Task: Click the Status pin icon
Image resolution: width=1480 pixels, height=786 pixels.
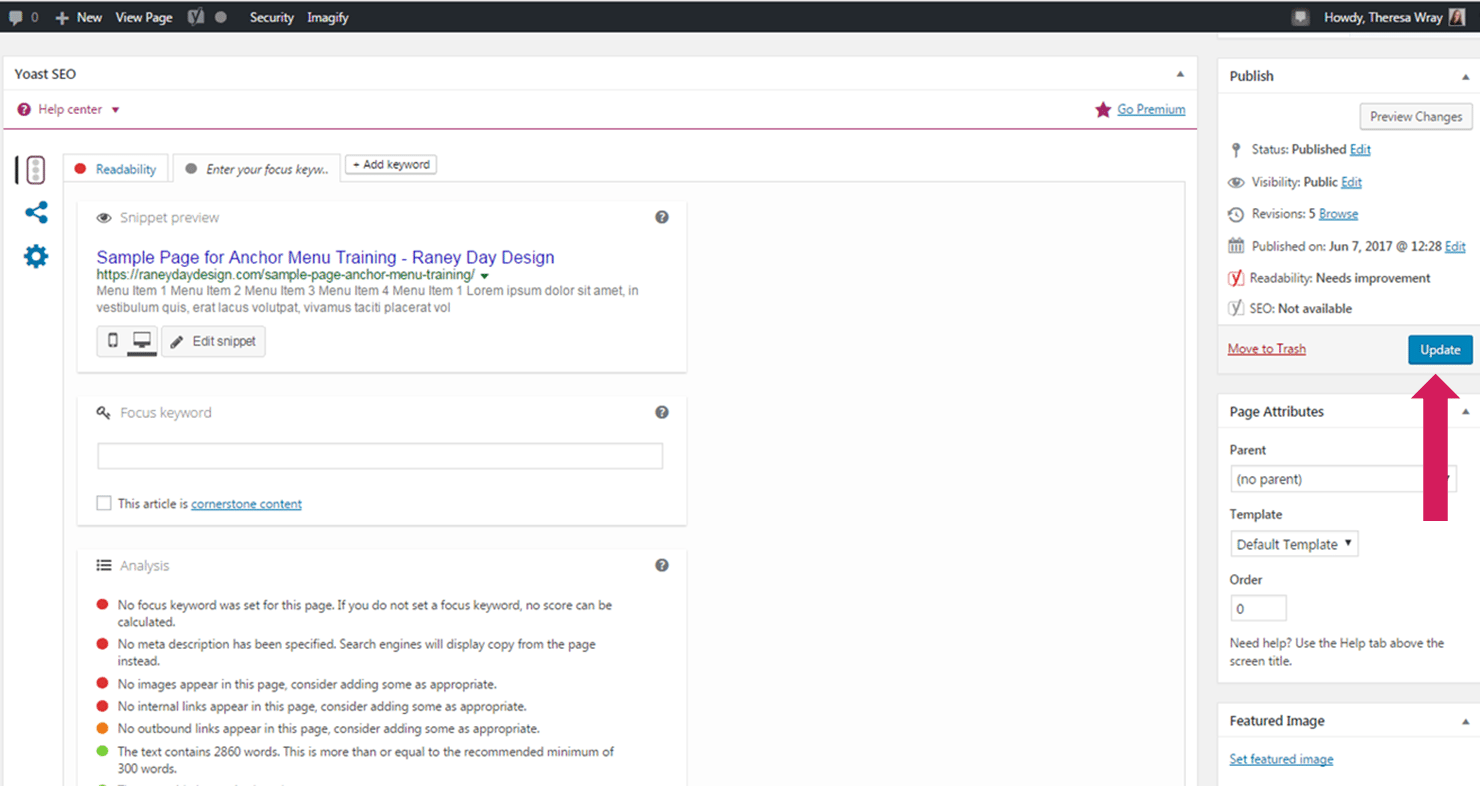Action: pyautogui.click(x=1236, y=149)
